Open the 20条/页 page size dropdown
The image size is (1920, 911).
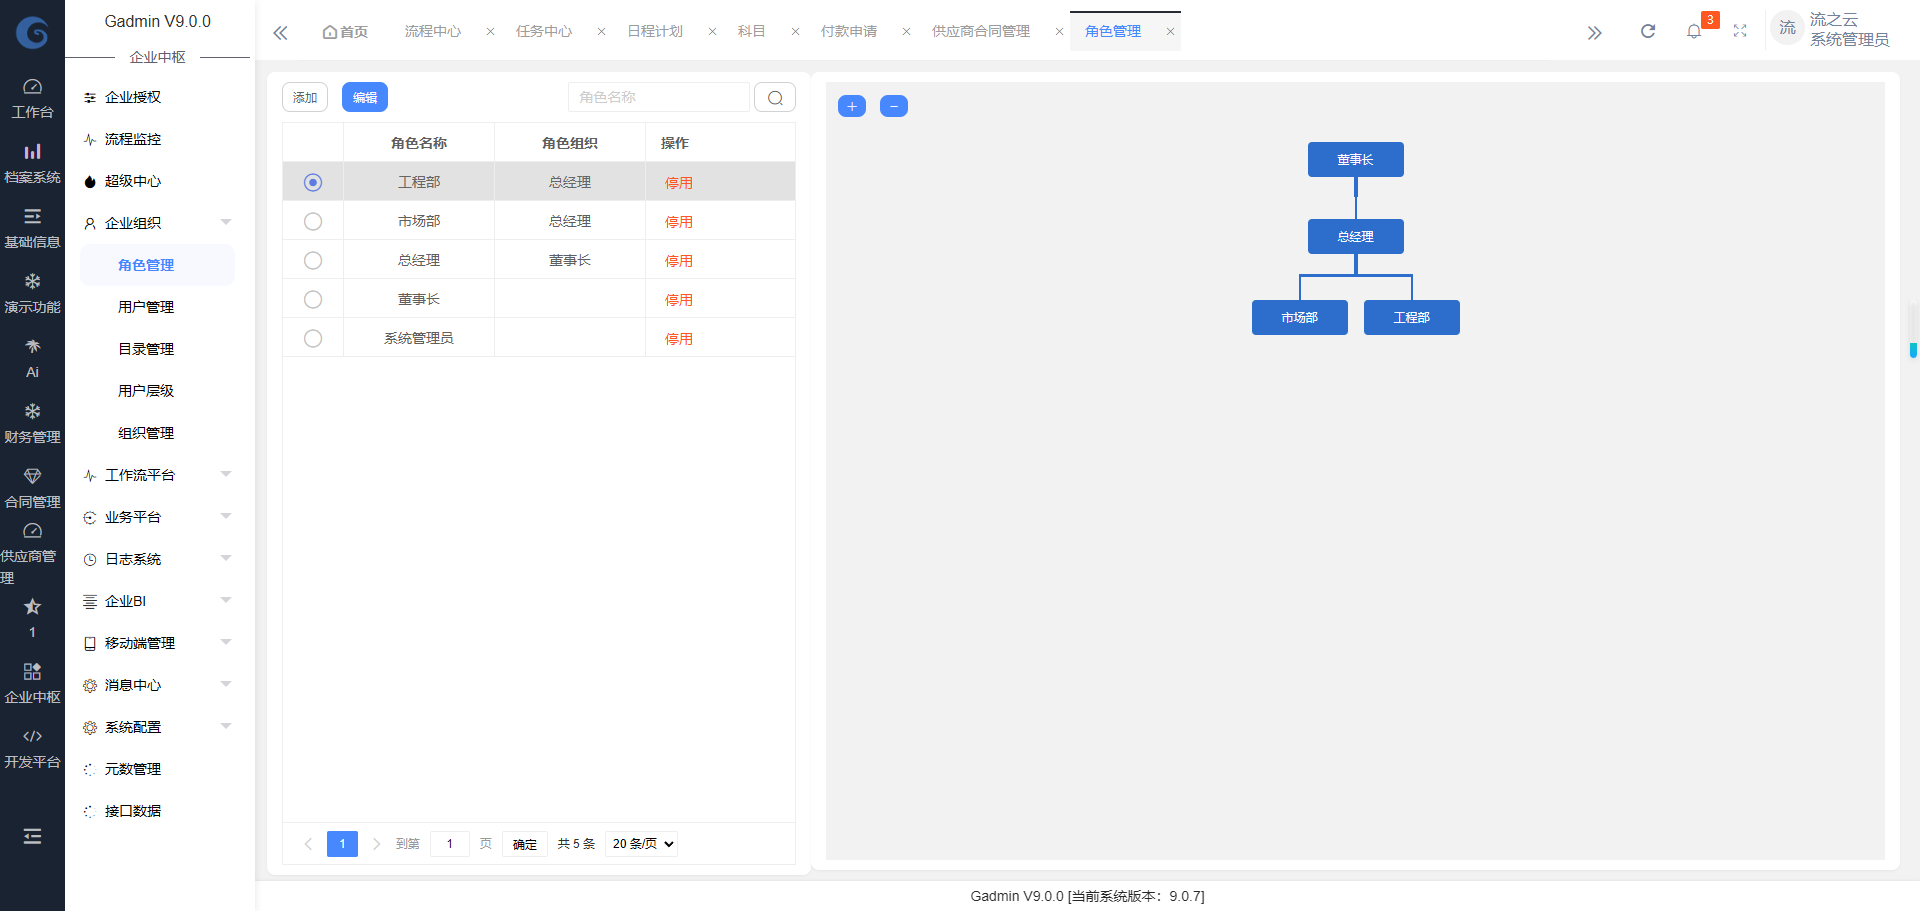(x=641, y=844)
